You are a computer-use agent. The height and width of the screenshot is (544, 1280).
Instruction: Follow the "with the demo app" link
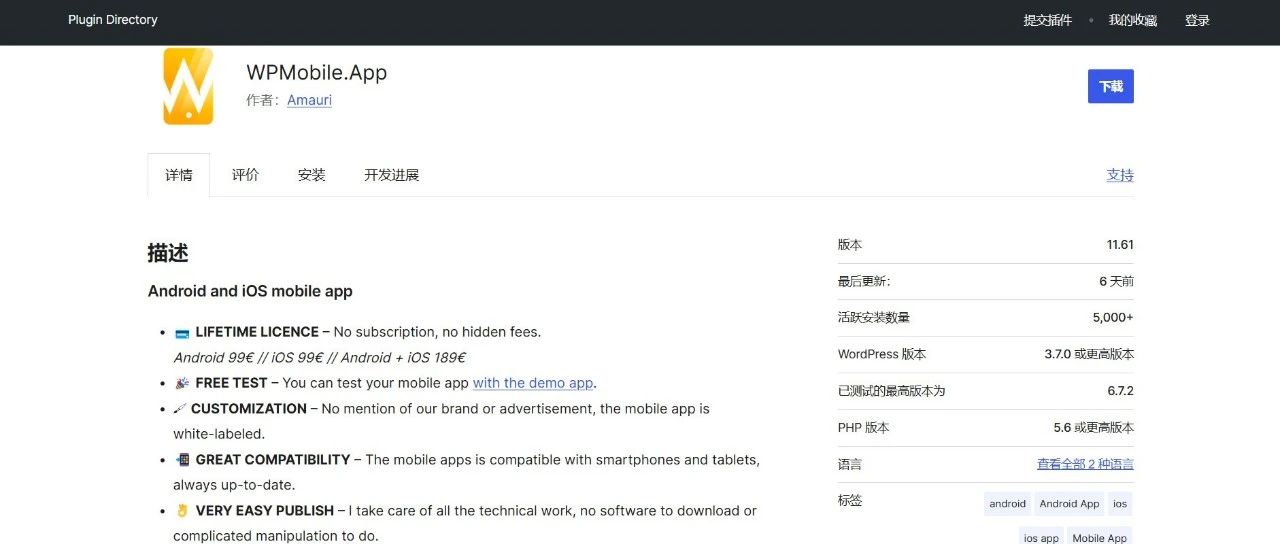pyautogui.click(x=533, y=383)
